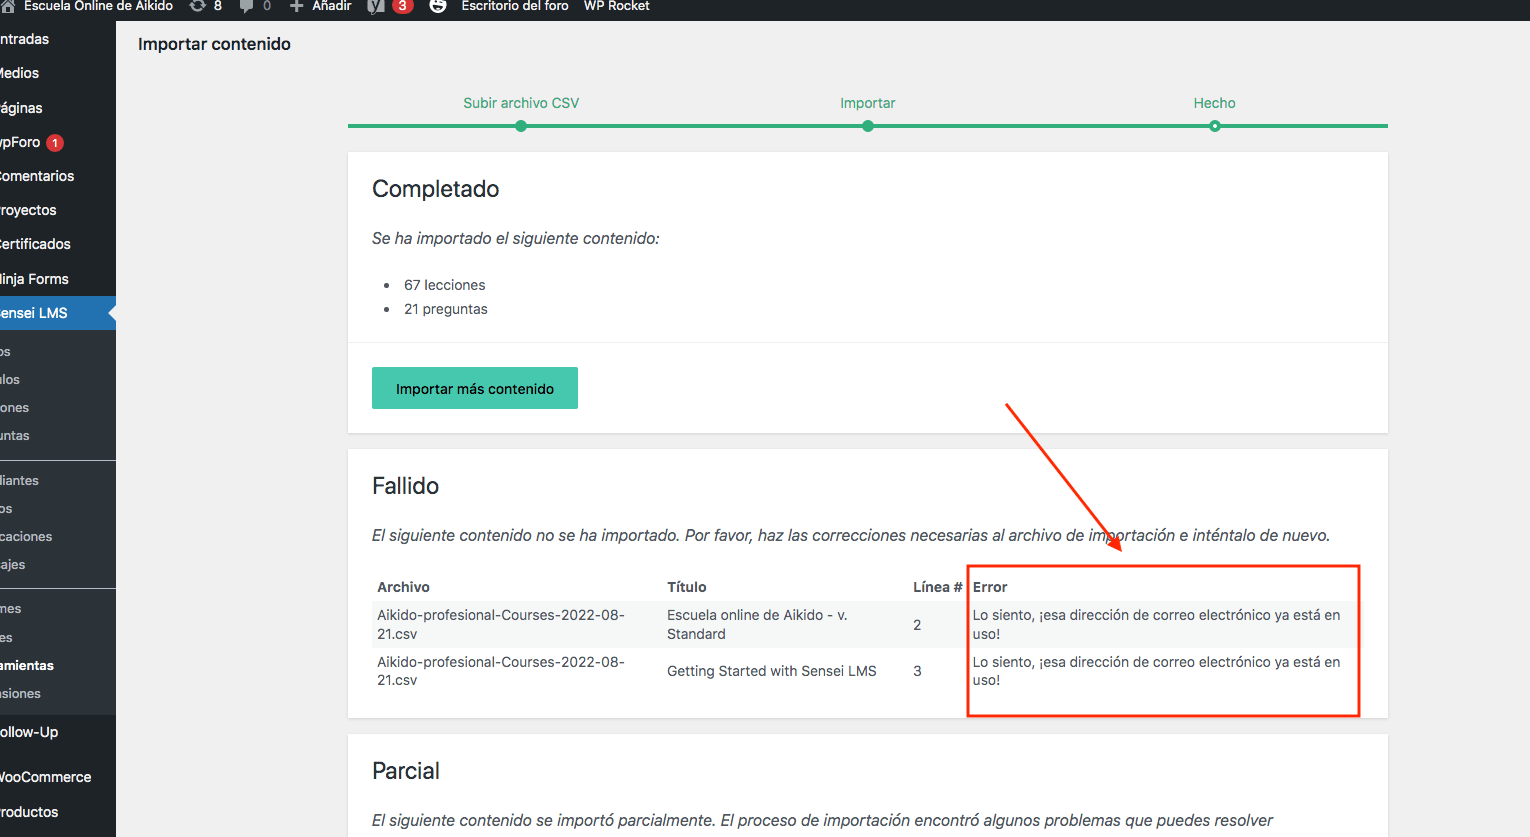The image size is (1530, 837).
Task: Open Certificados in the sidebar
Action: coord(35,244)
